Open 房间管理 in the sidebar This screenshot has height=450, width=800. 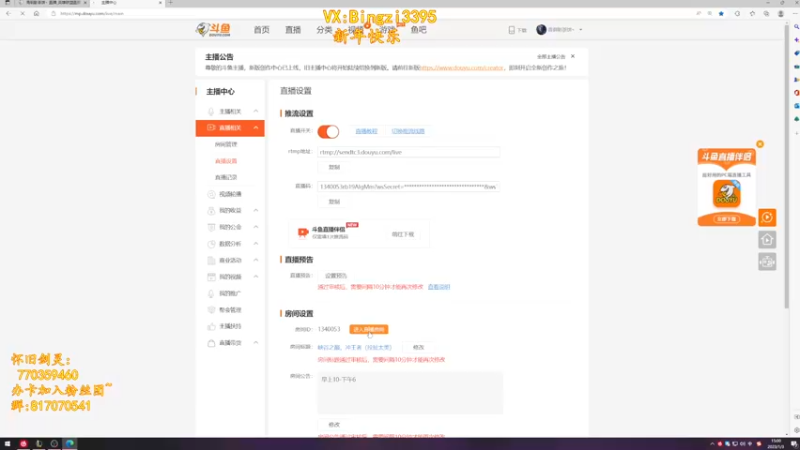[x=226, y=144]
